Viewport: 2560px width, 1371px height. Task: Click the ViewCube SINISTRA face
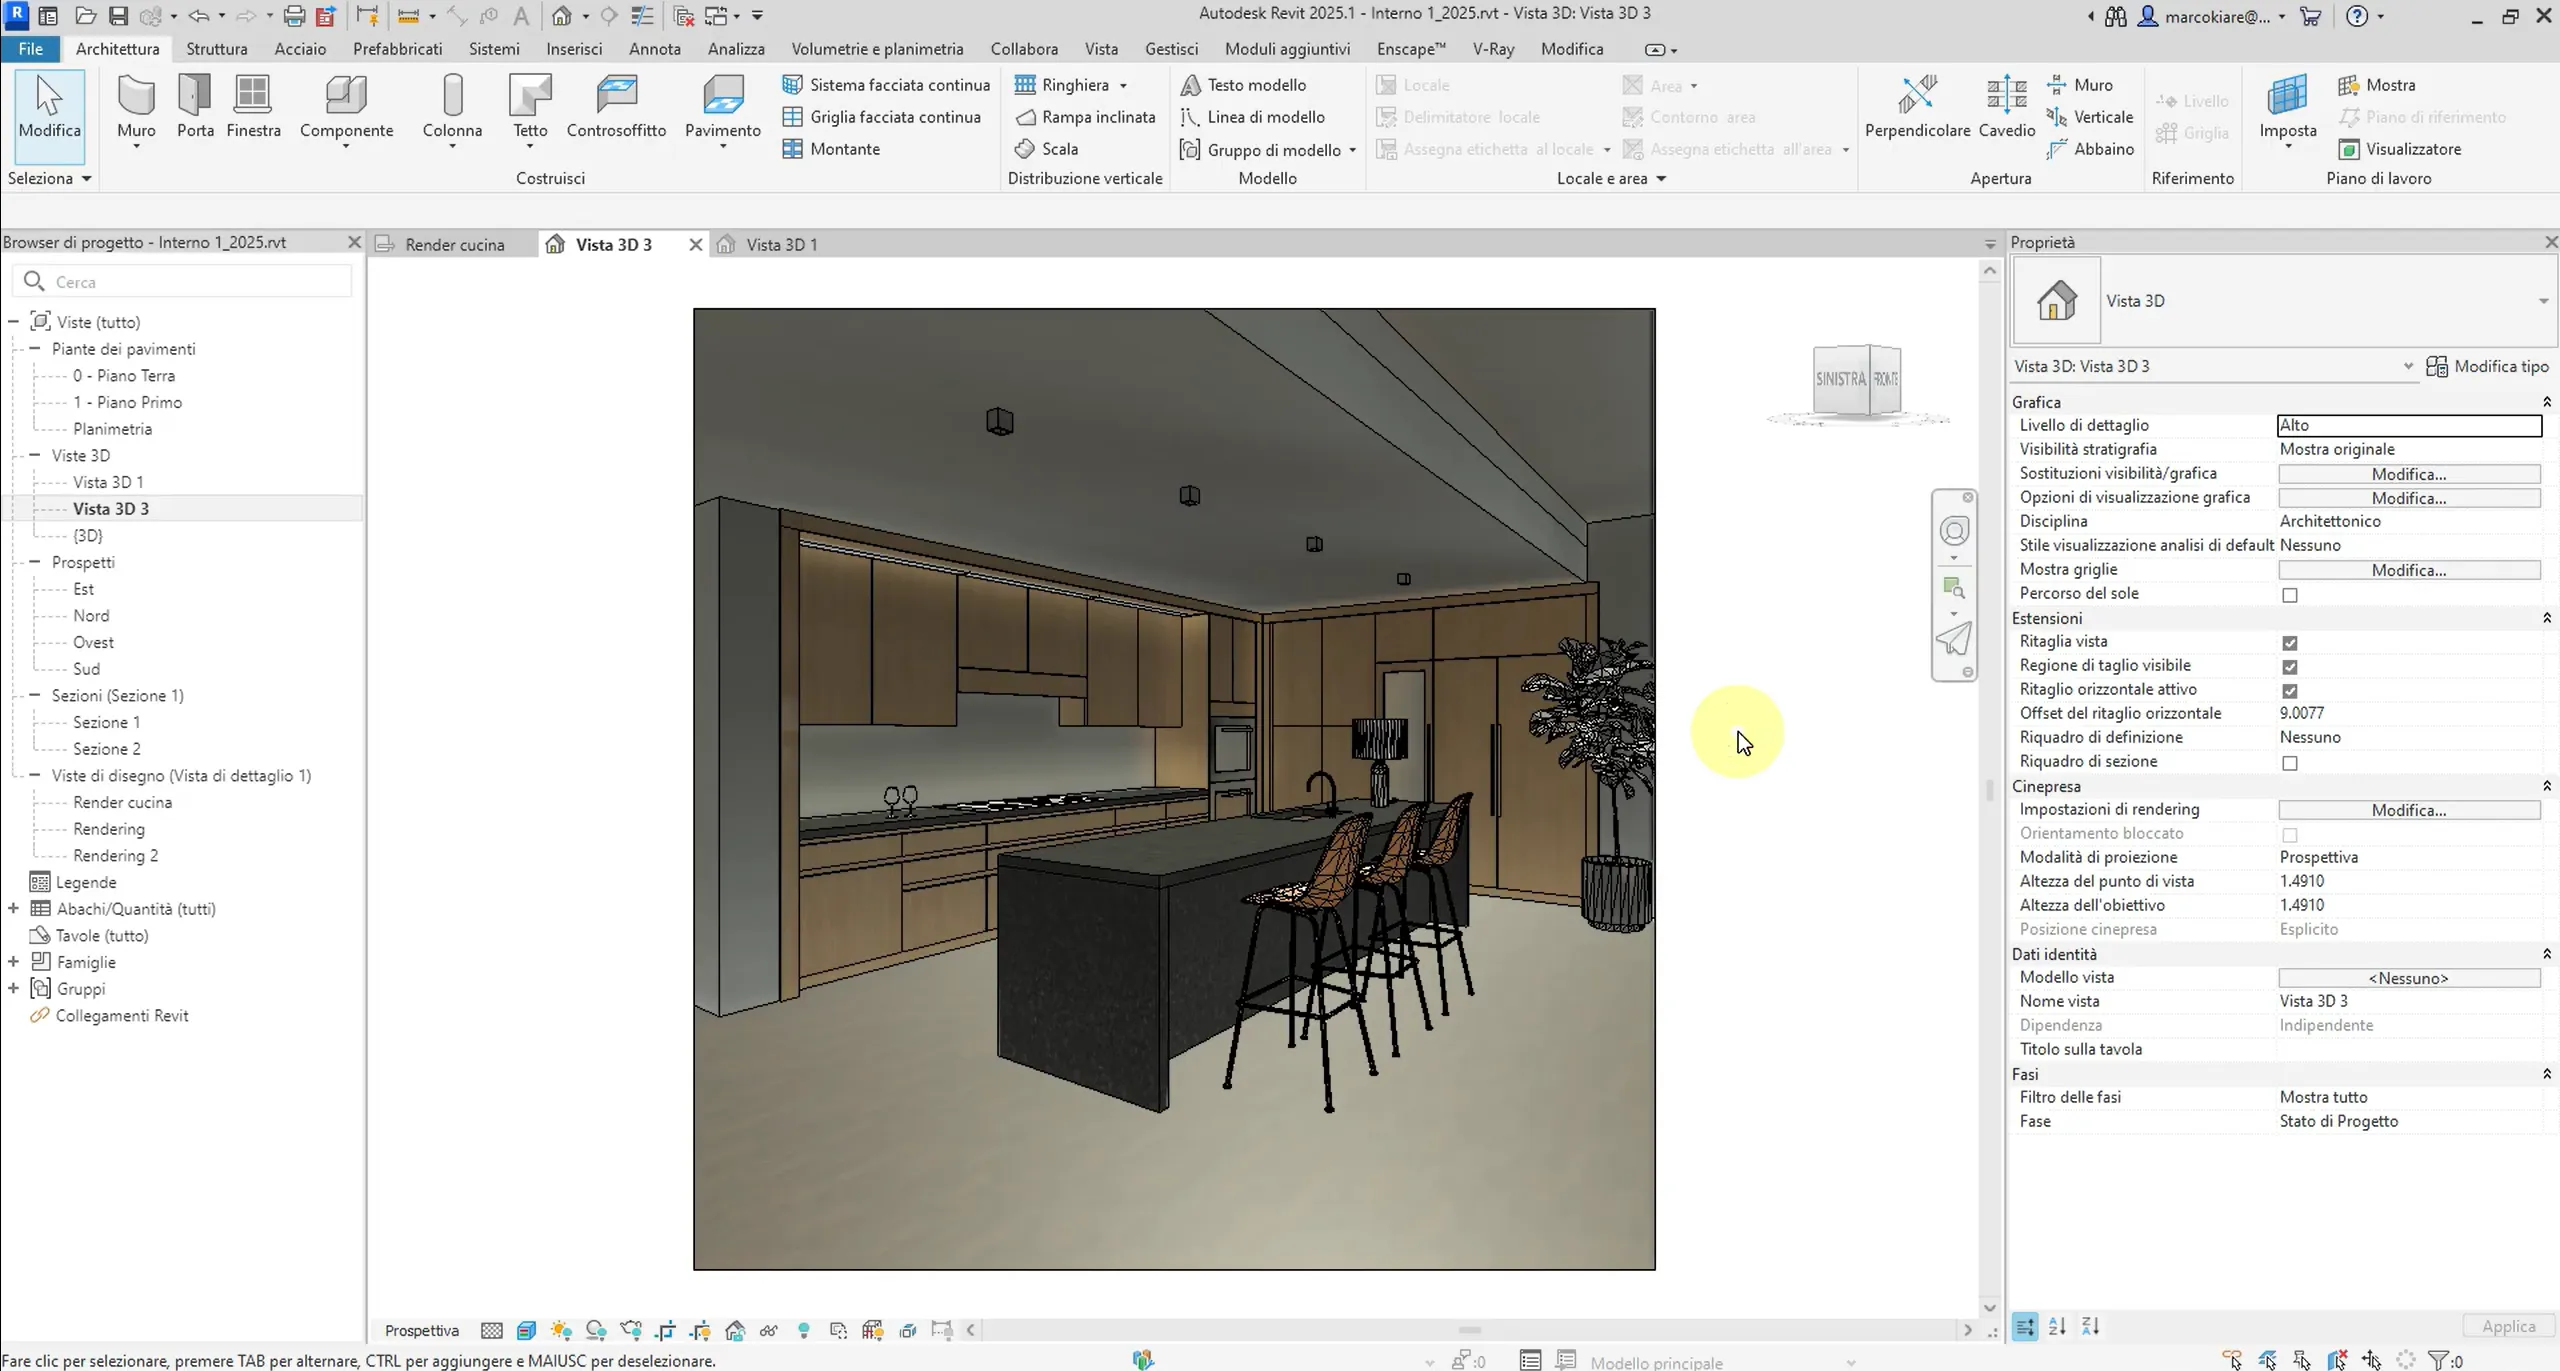pyautogui.click(x=1840, y=380)
